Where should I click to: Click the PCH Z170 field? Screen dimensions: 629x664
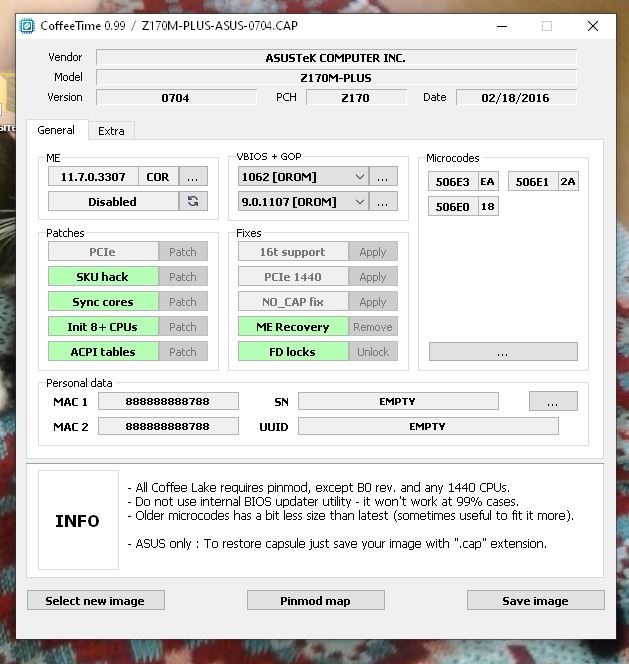[356, 97]
